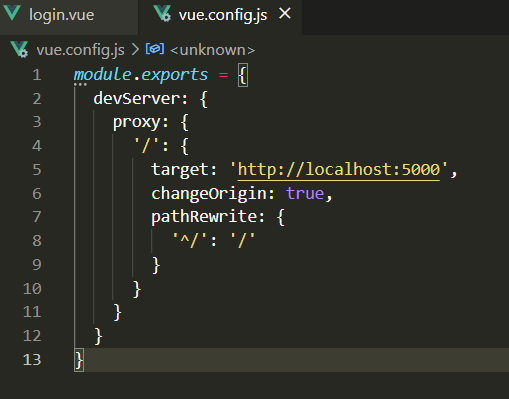Screen dimensions: 509x399
Task: Place cursor on module.exports text
Action: [141, 75]
